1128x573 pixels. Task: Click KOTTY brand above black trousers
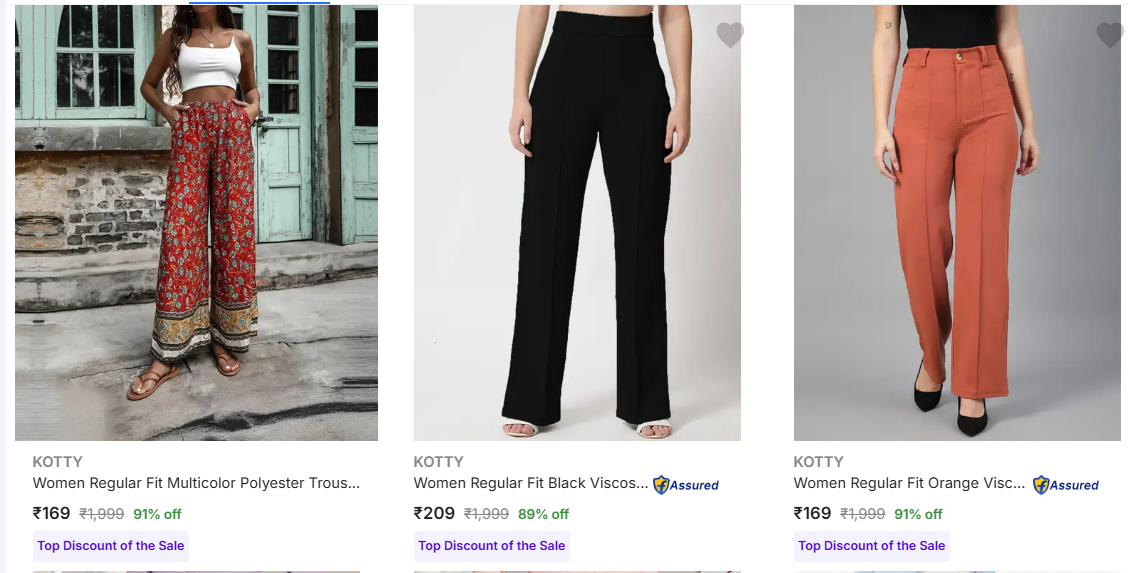tap(439, 462)
